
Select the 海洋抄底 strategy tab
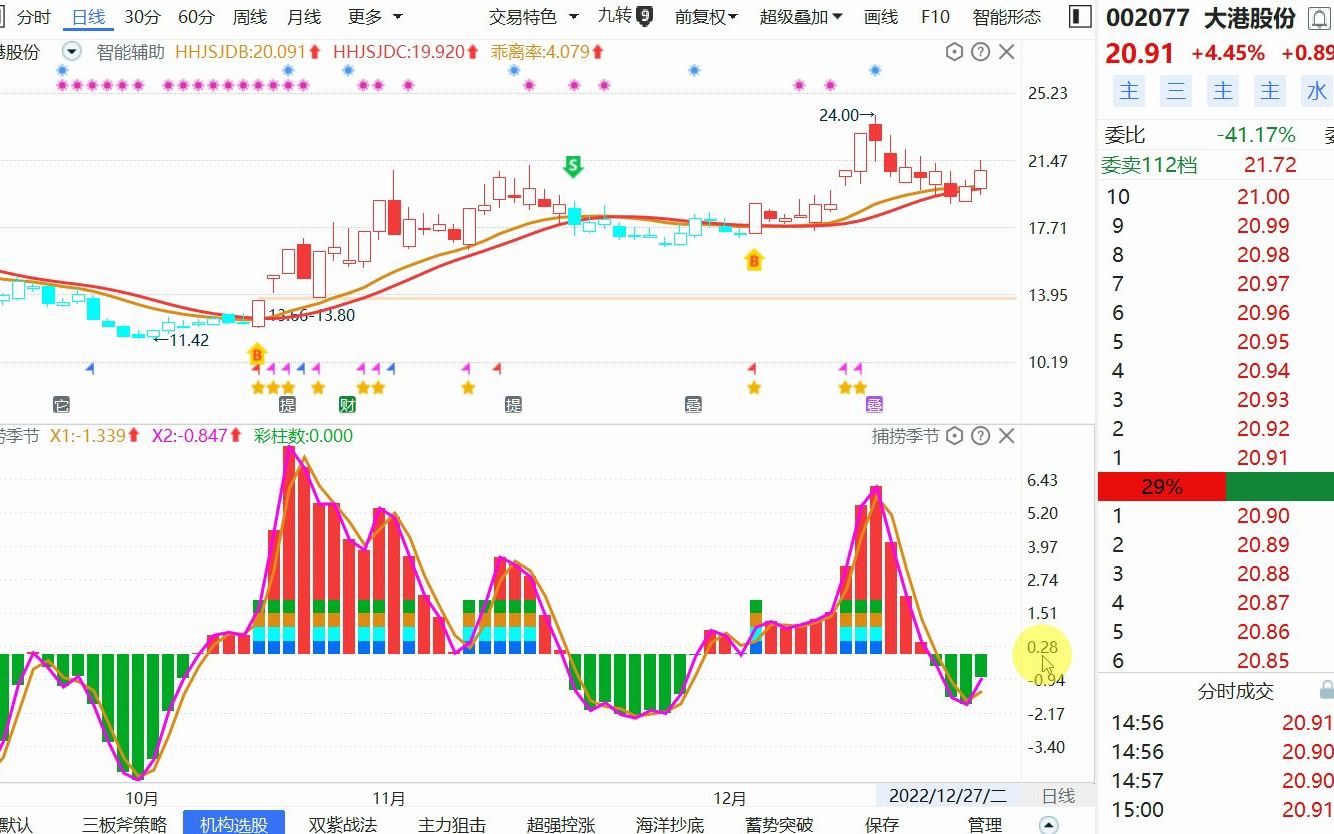point(670,824)
